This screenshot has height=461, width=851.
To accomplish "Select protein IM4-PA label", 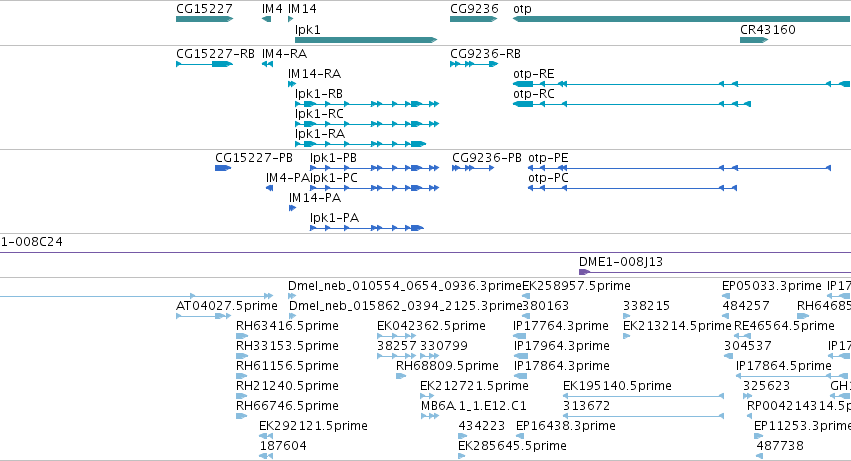I will tap(288, 178).
